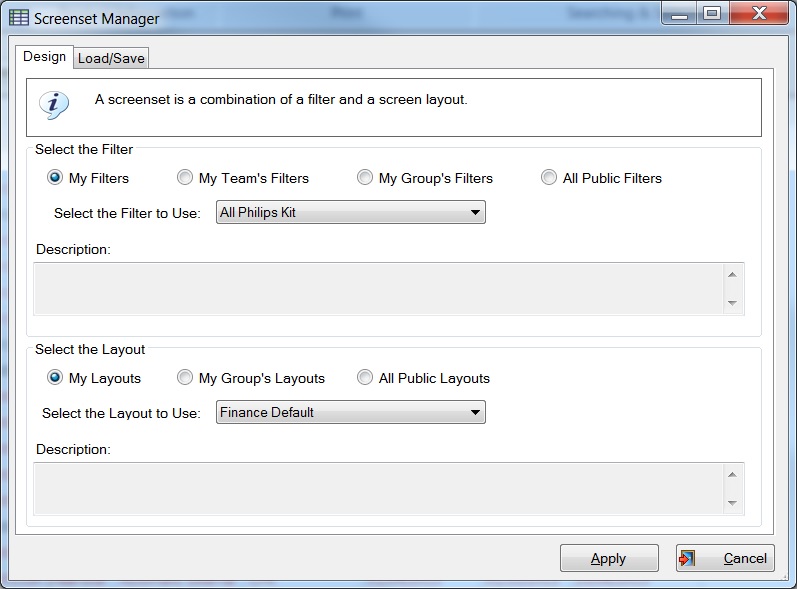Screen dimensions: 797x589
Task: Select the All Public Filters radio button
Action: 548,177
